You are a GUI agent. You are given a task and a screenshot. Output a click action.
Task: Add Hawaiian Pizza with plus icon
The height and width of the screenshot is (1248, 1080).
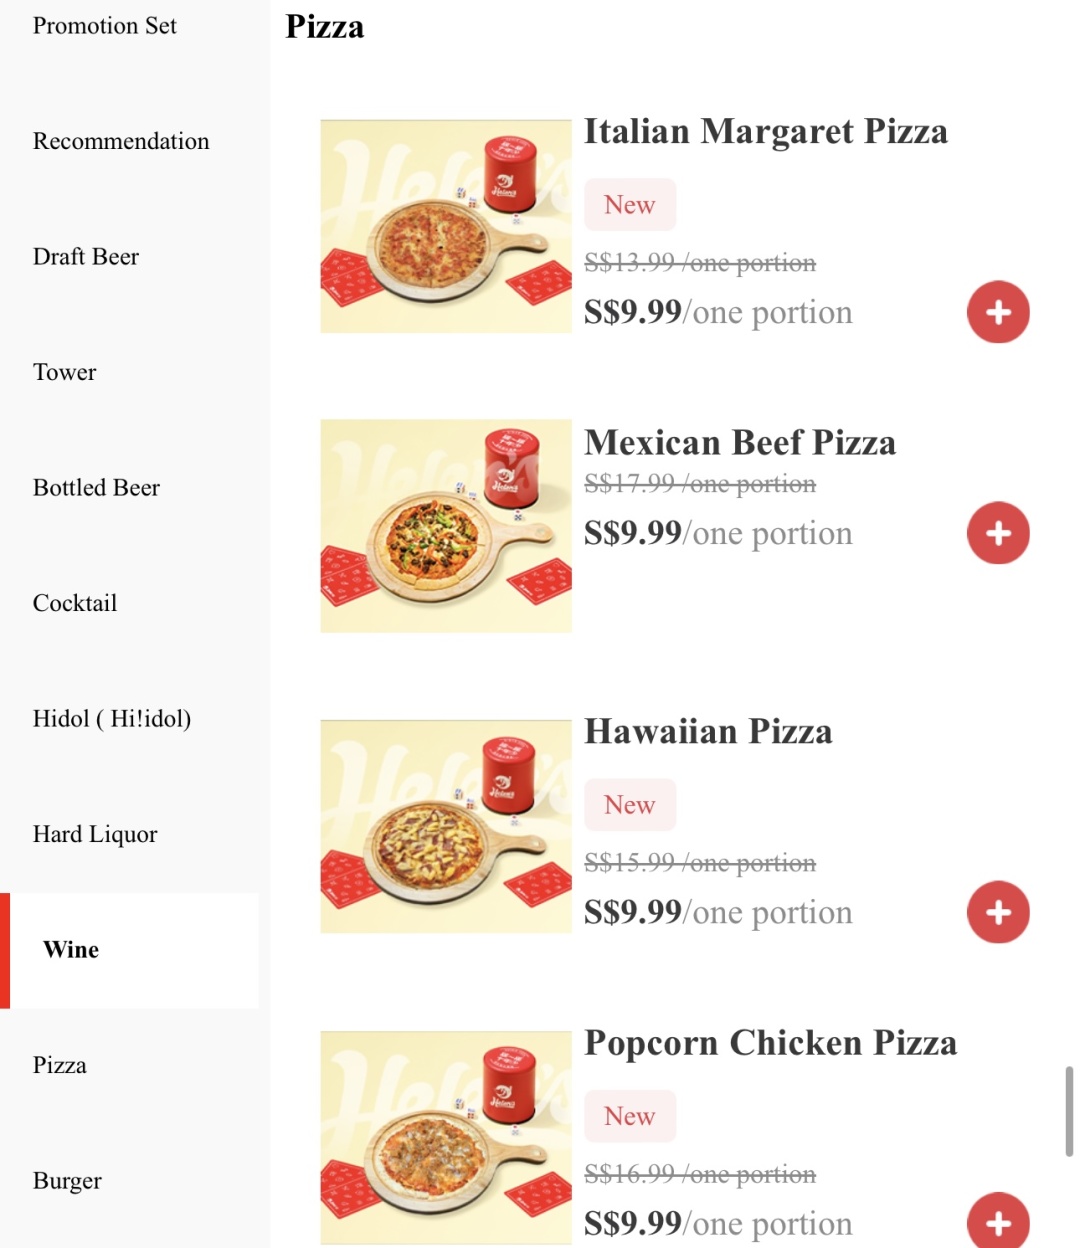(x=998, y=912)
